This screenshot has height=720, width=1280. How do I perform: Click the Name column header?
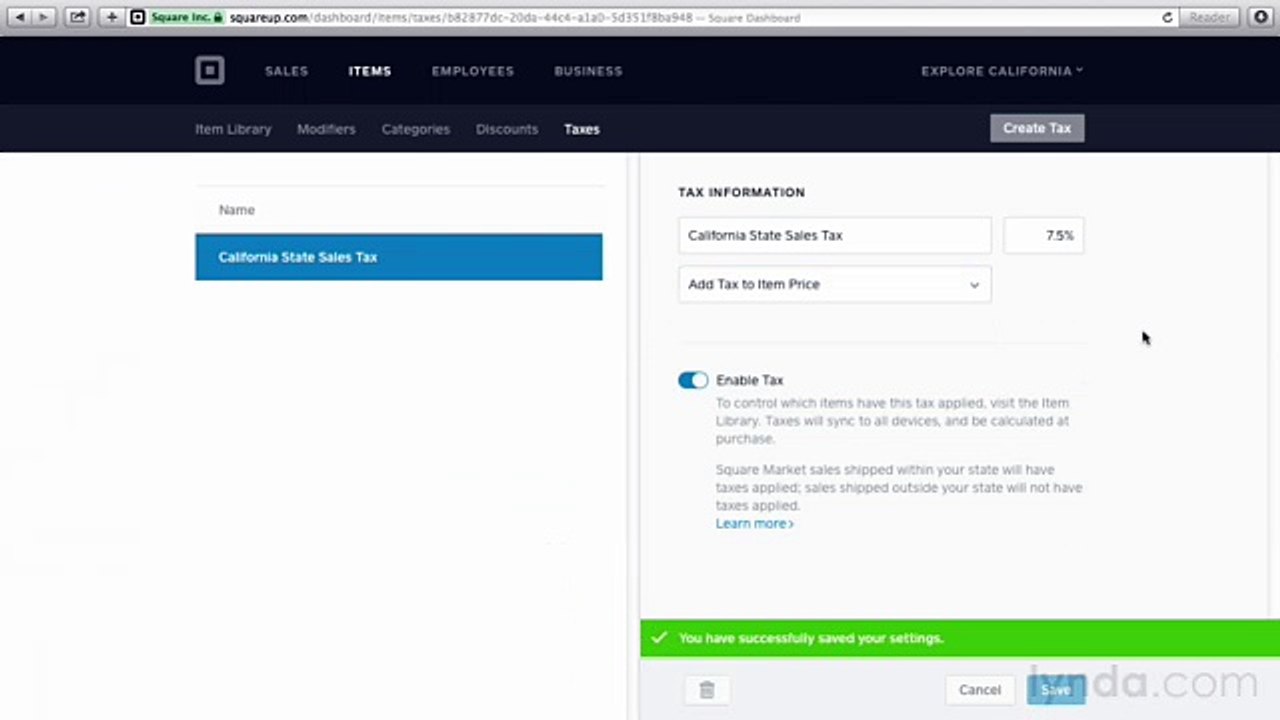pos(237,210)
